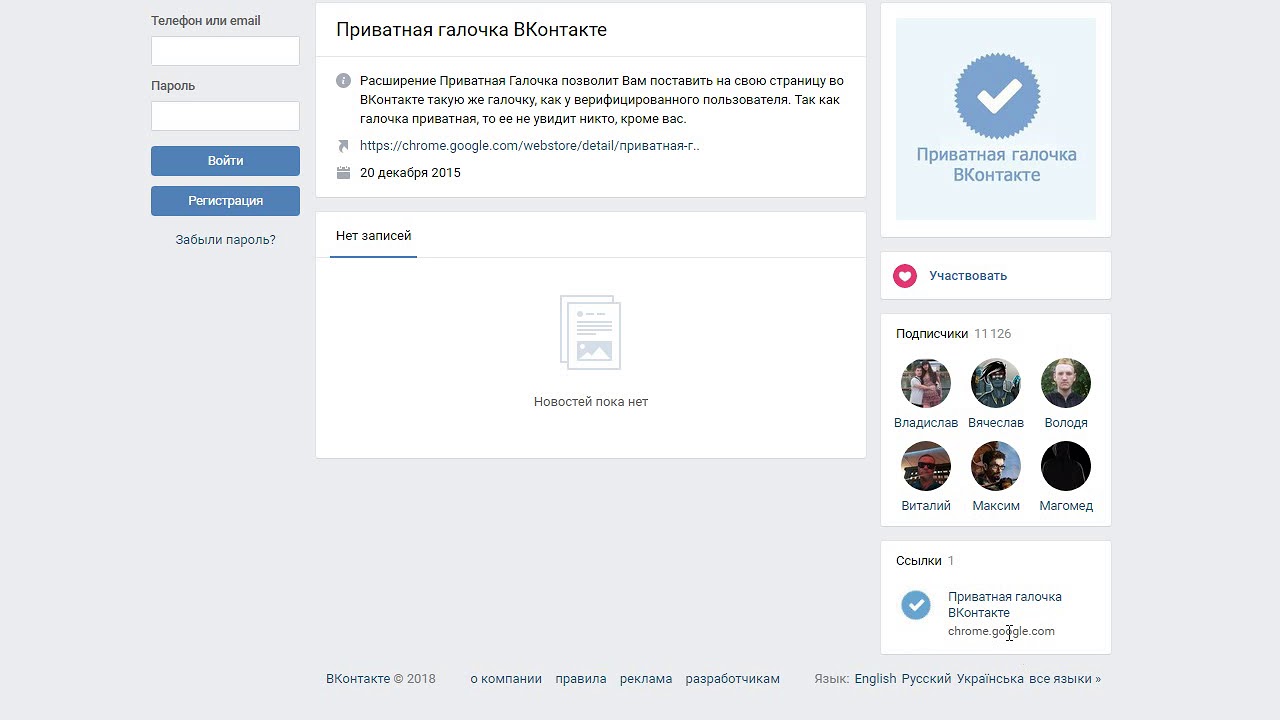
Task: Click the Регистрация button
Action: [225, 201]
